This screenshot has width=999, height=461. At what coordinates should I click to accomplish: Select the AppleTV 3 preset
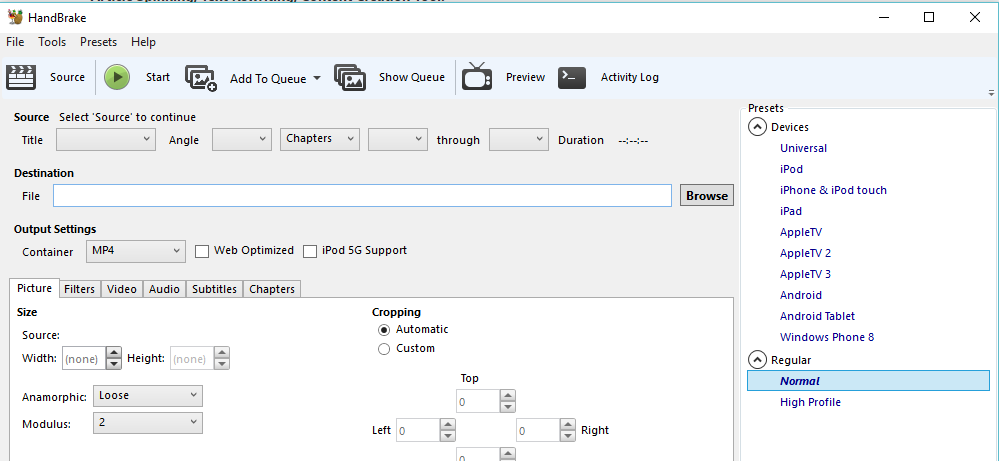805,274
